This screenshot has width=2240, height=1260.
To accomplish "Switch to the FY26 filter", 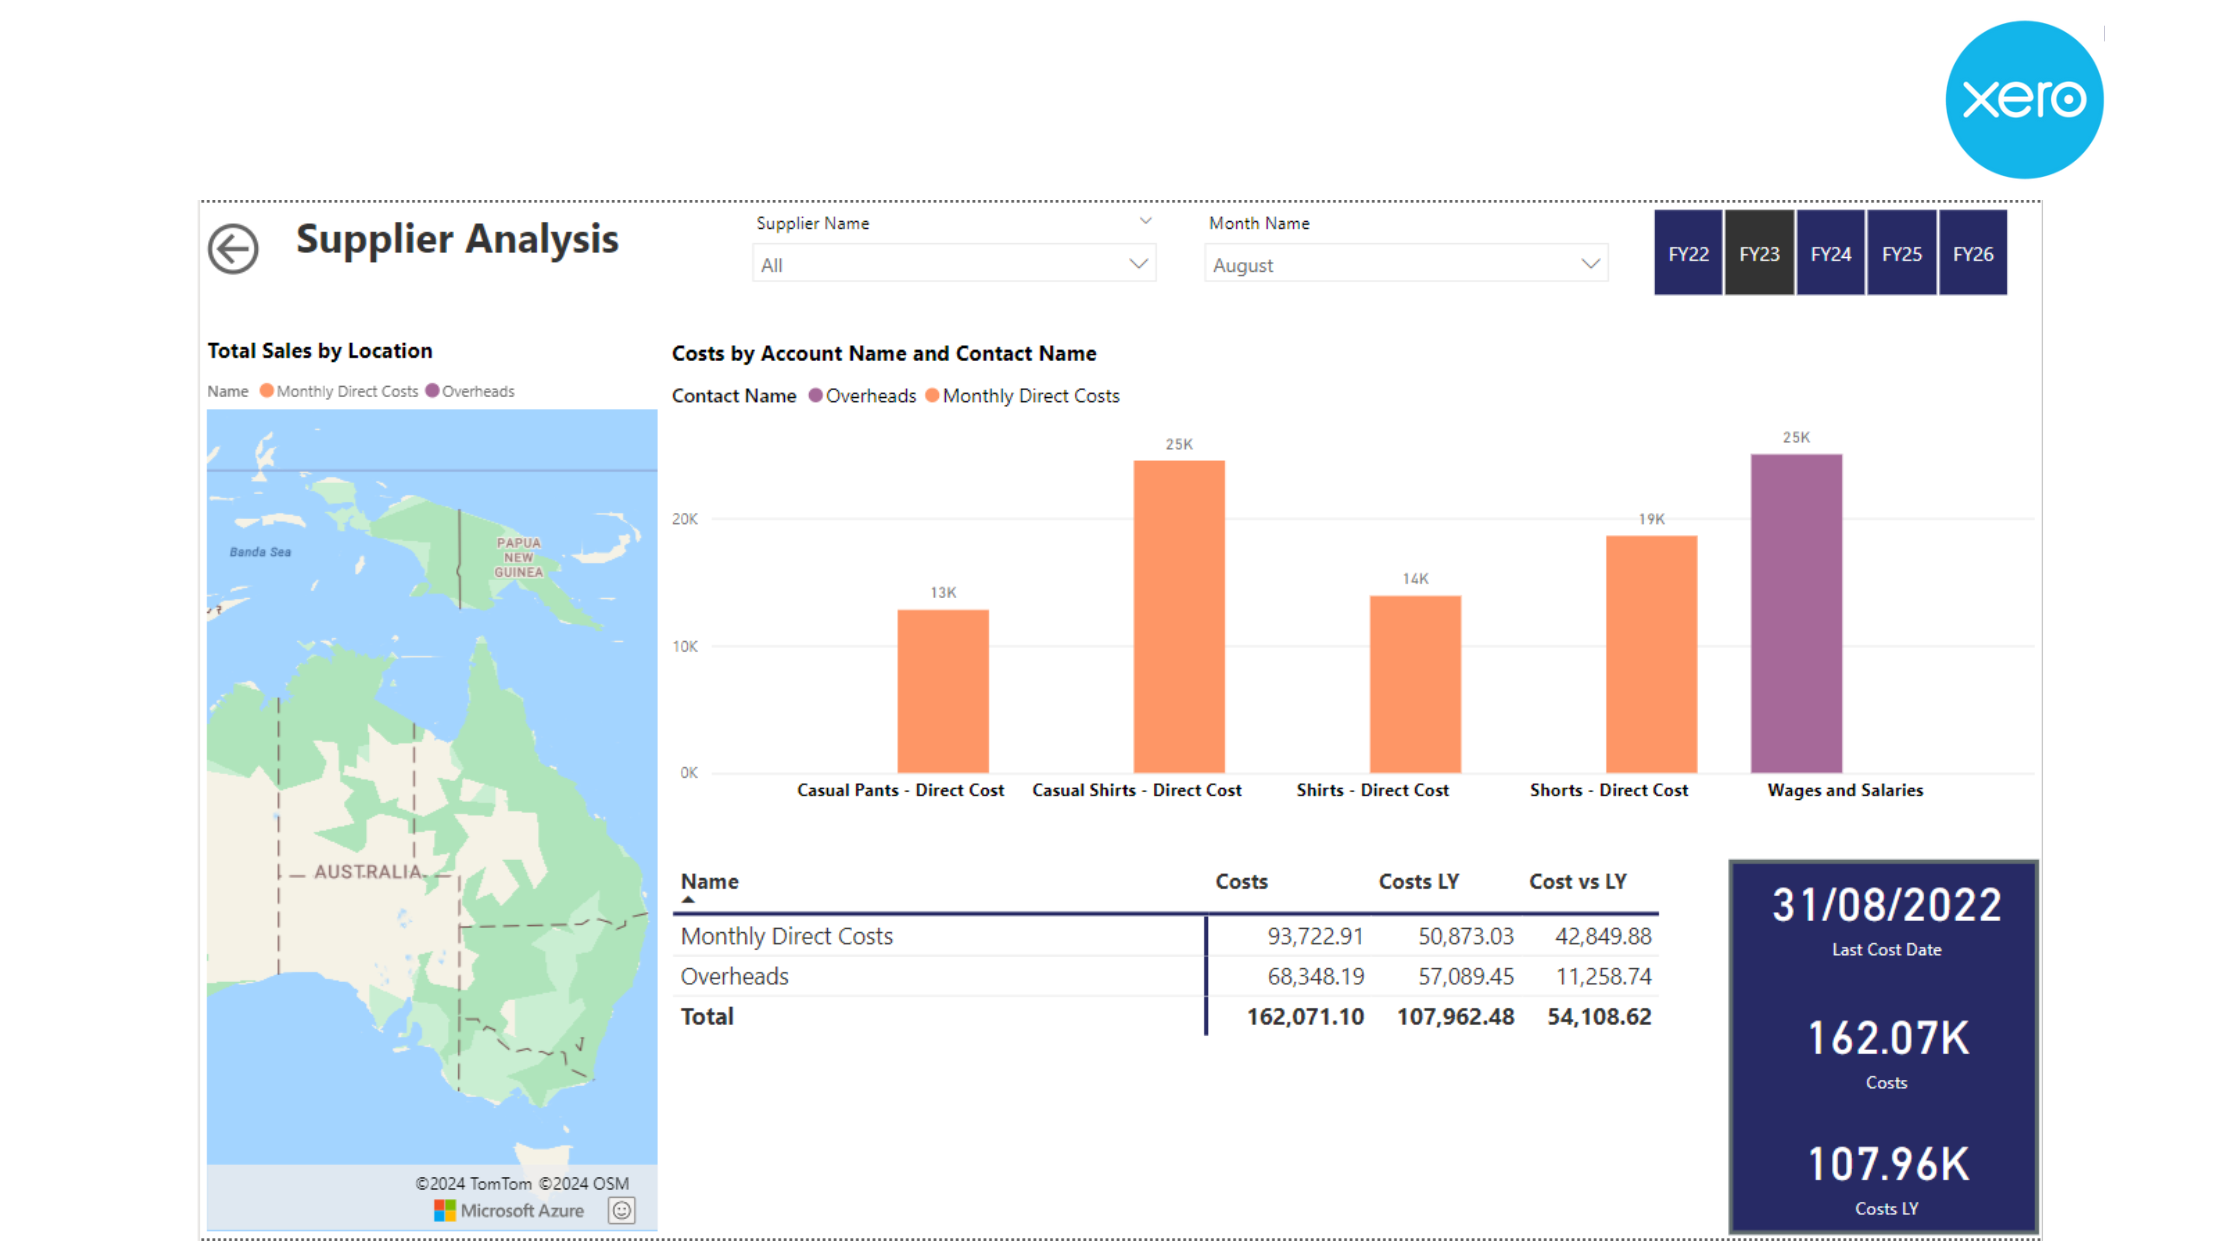I will [1972, 254].
